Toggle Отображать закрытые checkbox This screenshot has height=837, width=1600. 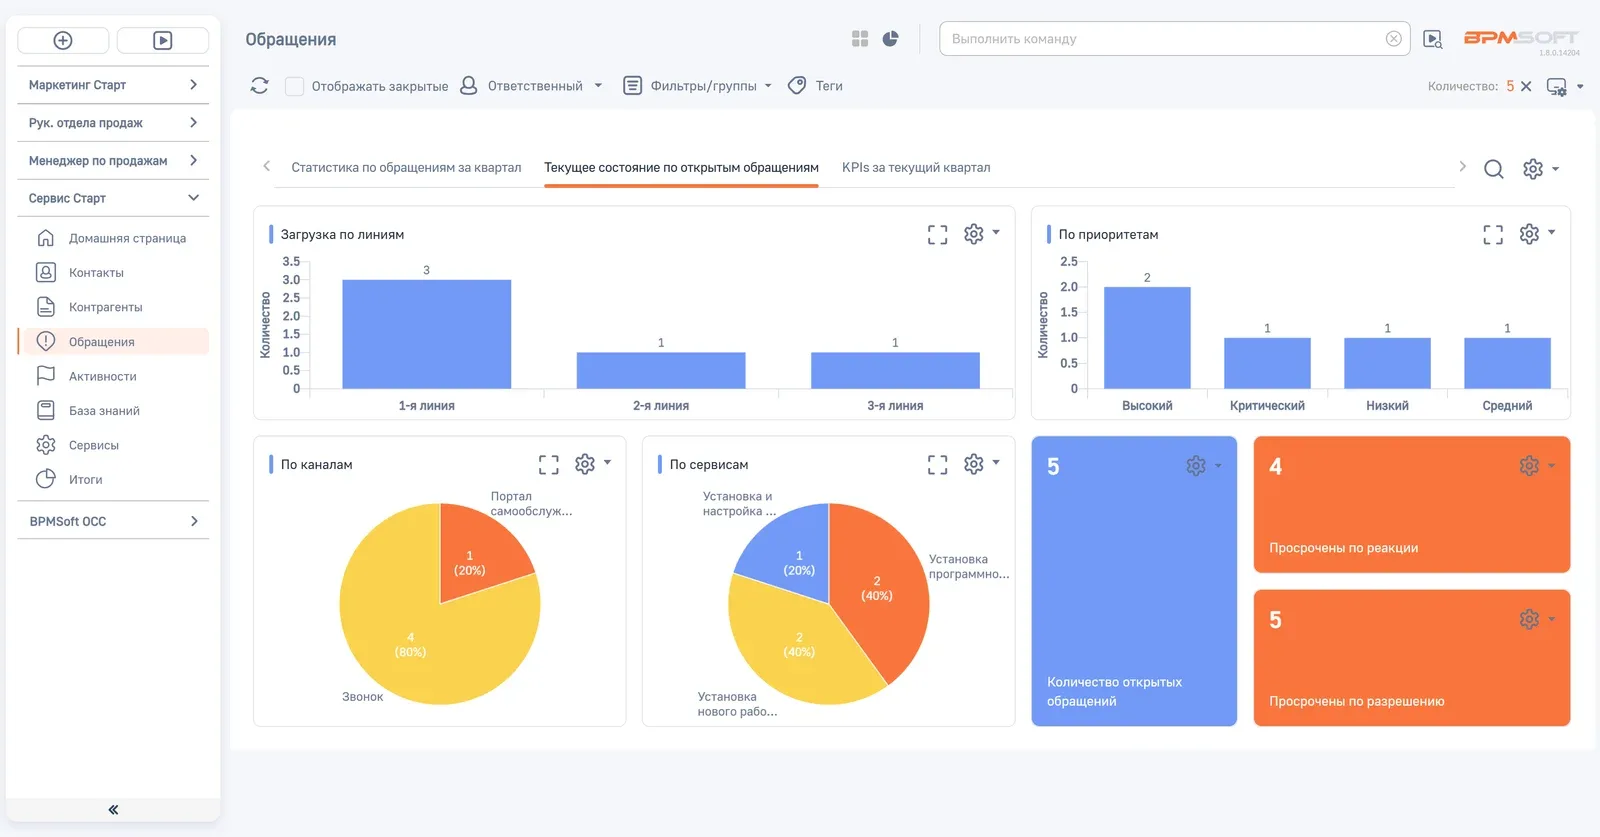click(x=294, y=86)
